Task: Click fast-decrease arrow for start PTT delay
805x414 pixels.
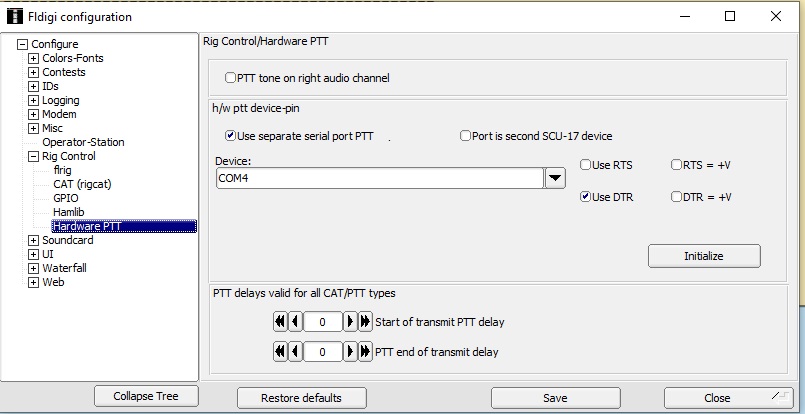Action: click(x=280, y=322)
